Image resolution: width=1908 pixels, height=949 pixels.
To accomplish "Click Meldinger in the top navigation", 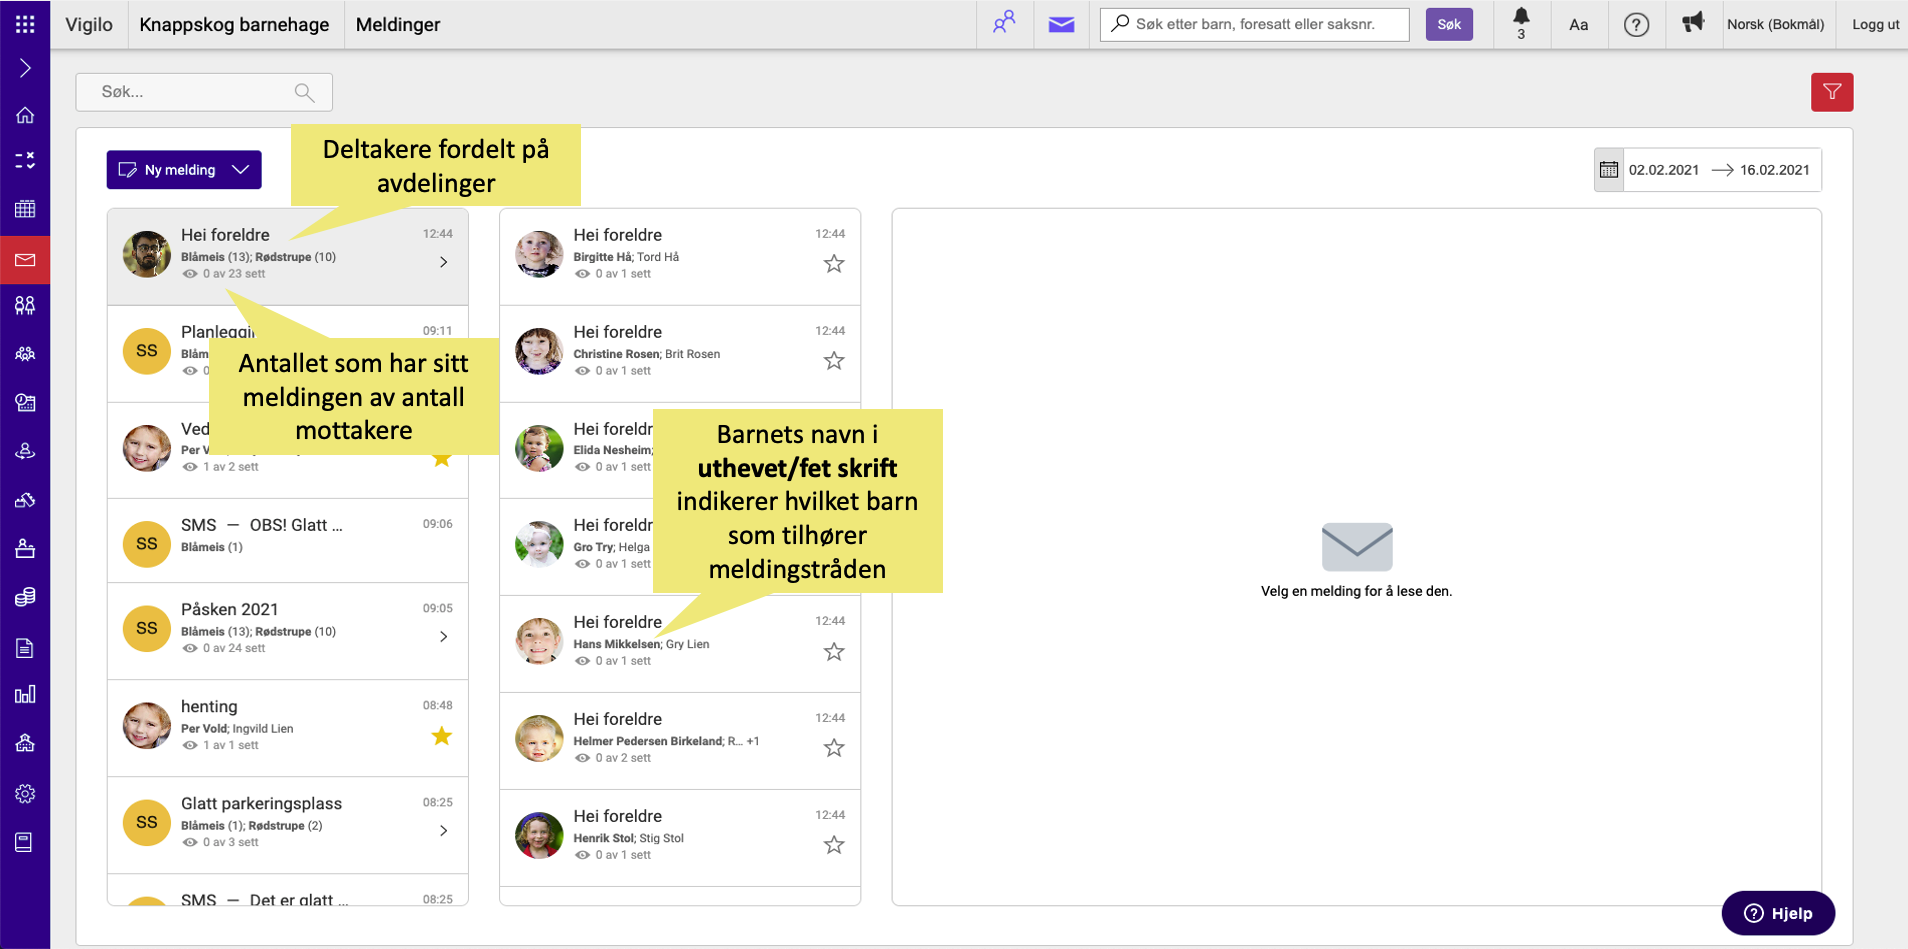I will [x=398, y=24].
